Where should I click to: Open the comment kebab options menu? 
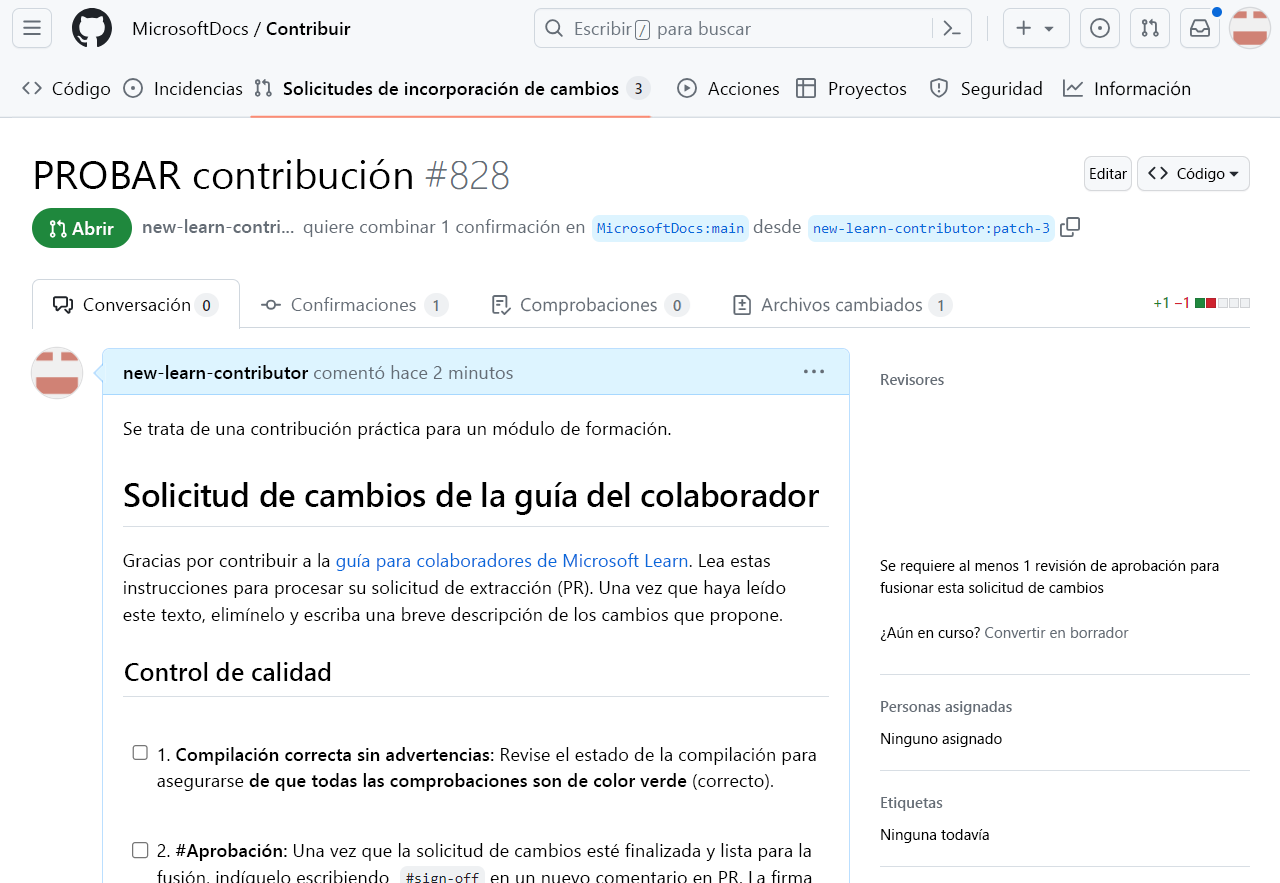pos(814,371)
